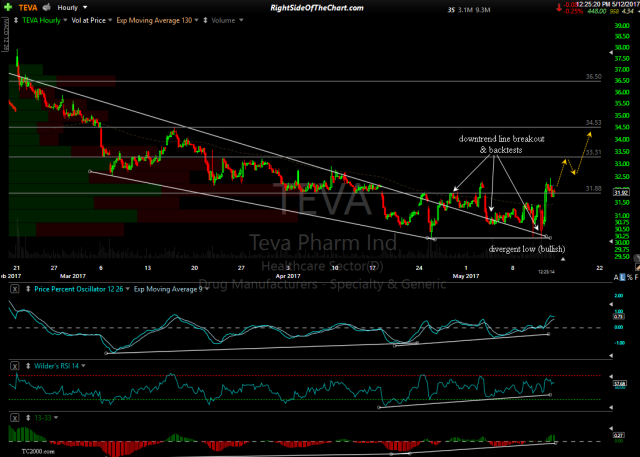Click the 33.31 horizontal line label
The height and width of the screenshot is (457, 640).
(x=593, y=152)
